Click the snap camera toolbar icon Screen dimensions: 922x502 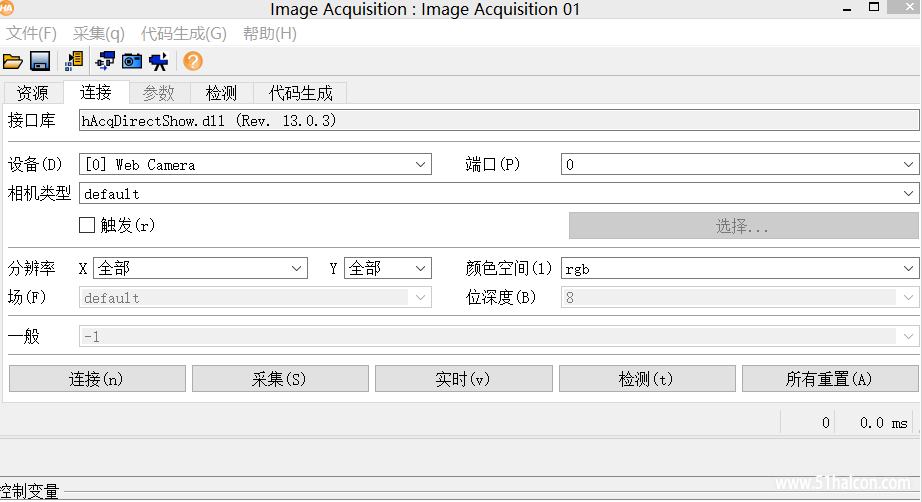132,61
